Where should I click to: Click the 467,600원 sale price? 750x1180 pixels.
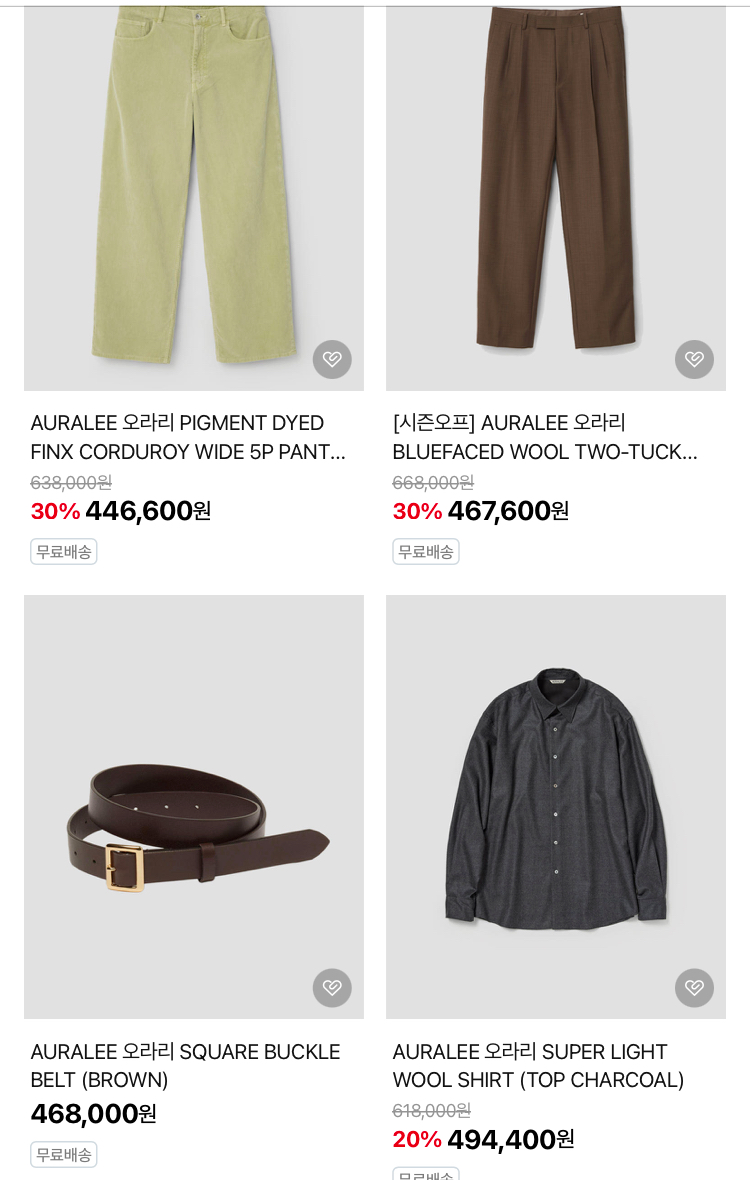(510, 511)
